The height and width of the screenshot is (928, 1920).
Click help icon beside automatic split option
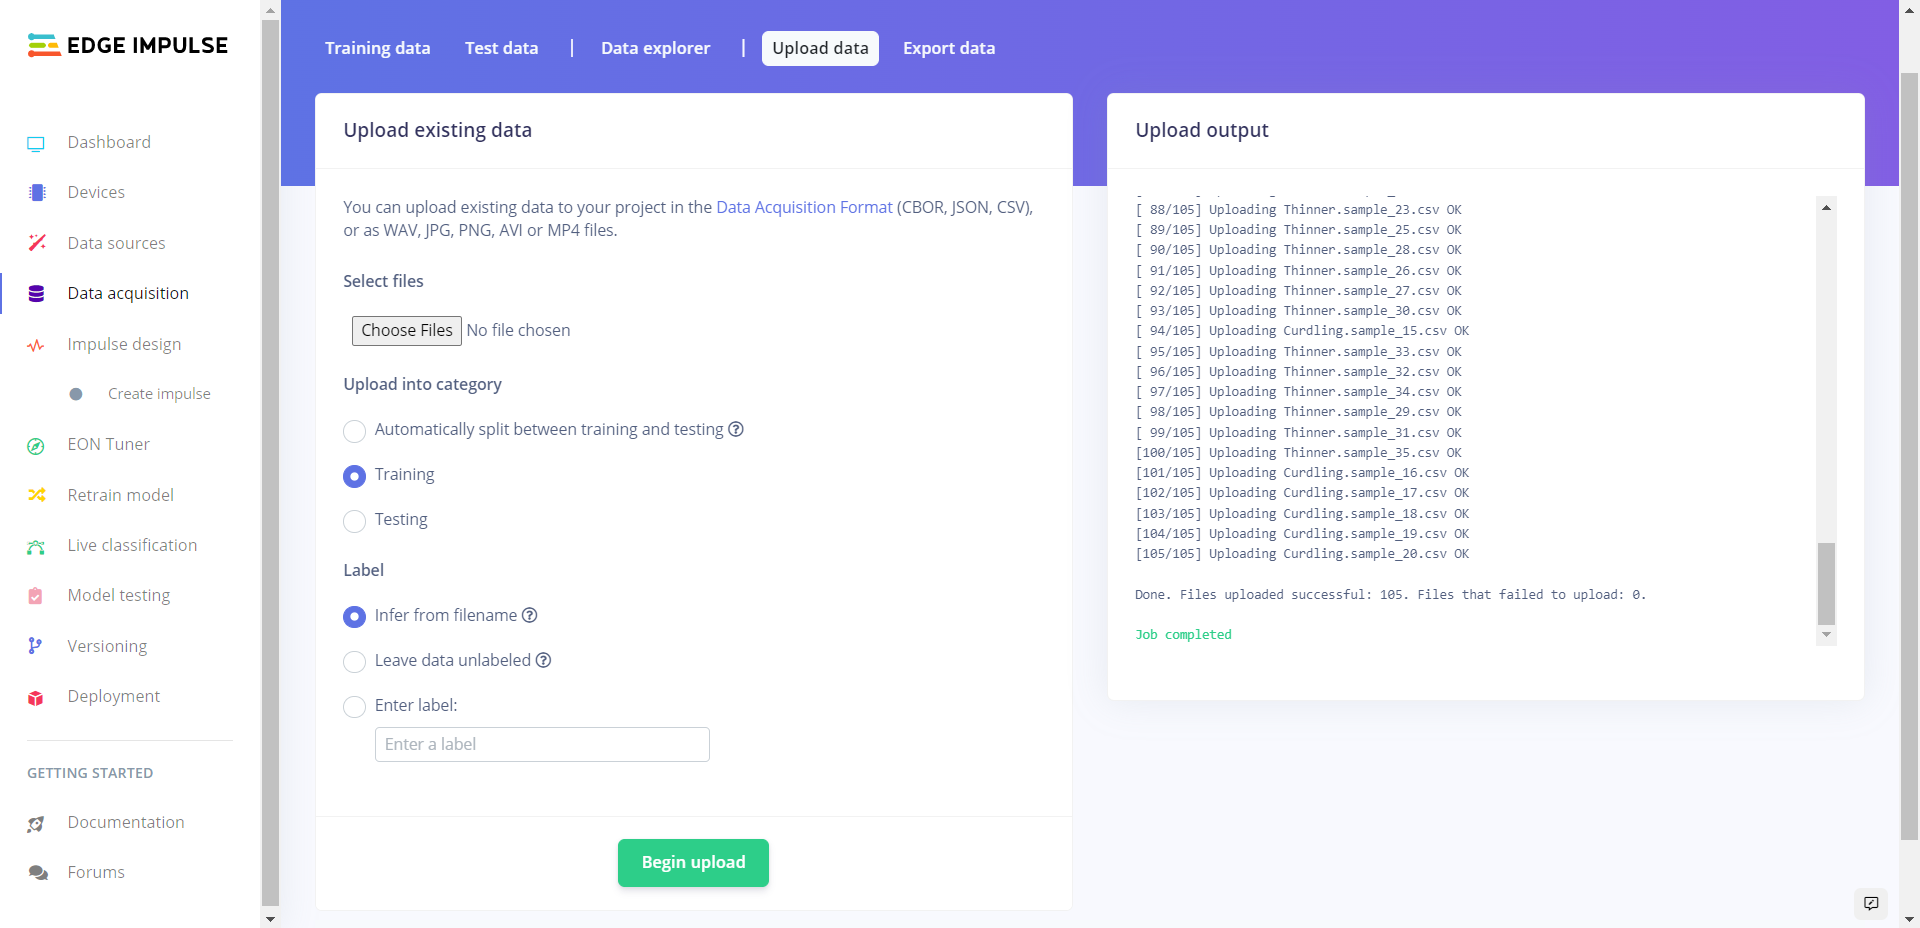(x=736, y=429)
